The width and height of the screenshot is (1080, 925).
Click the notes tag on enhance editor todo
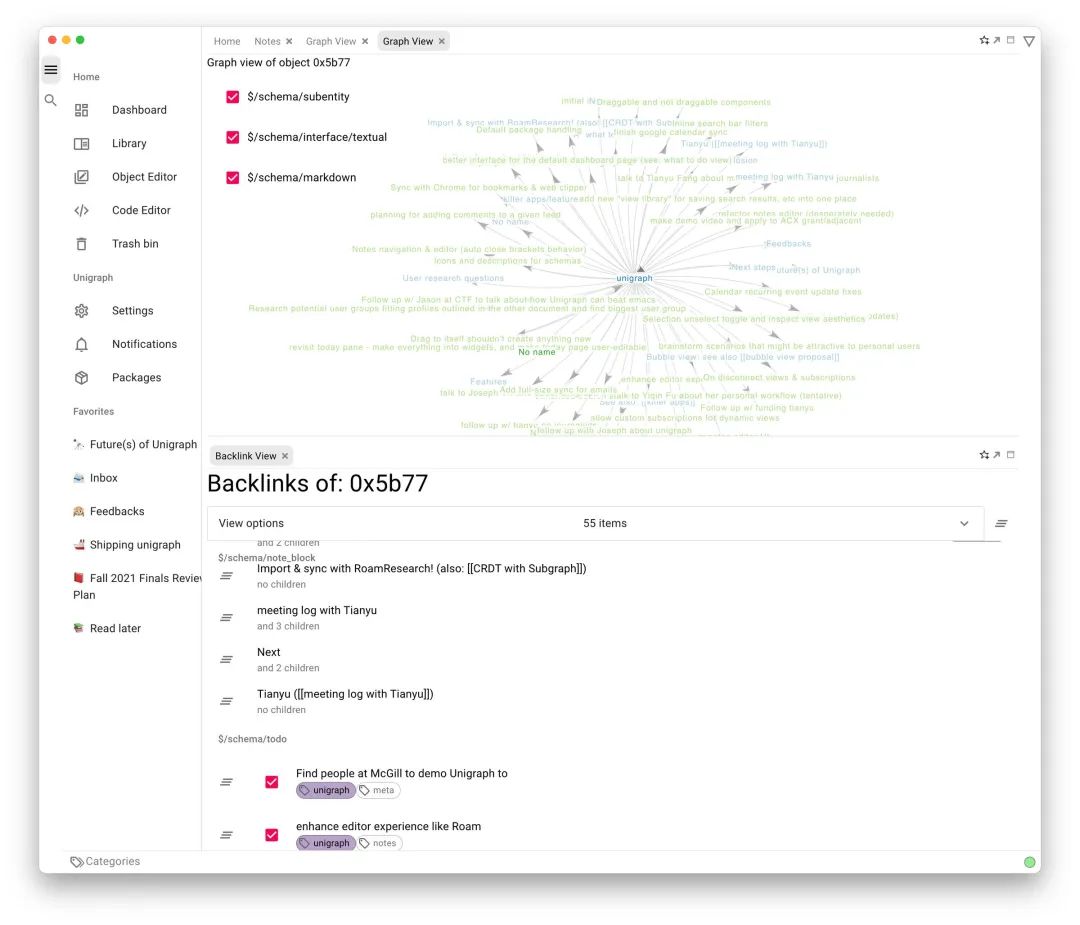(x=380, y=844)
